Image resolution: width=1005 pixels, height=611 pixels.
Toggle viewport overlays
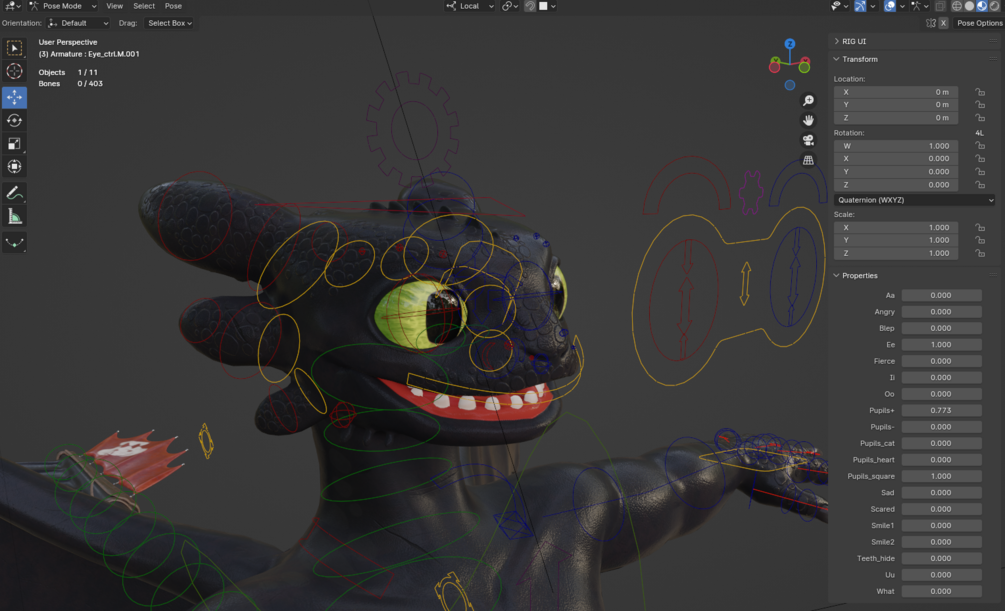click(x=890, y=6)
